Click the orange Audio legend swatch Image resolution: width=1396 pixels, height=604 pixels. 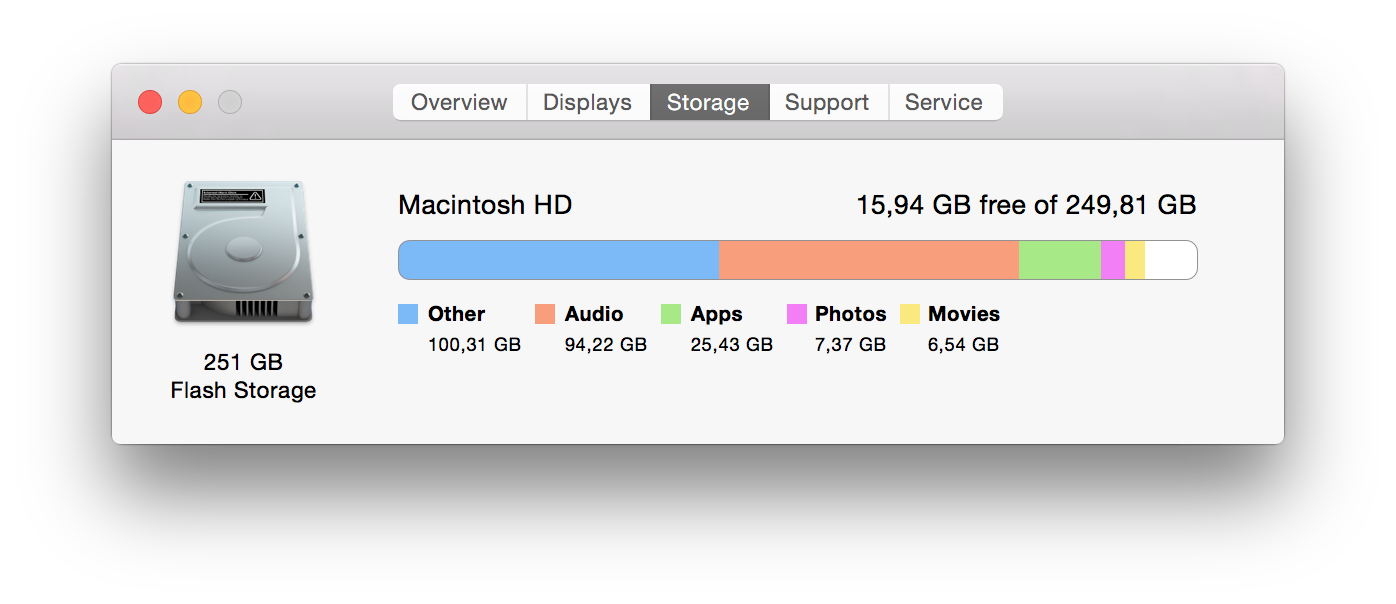[545, 314]
